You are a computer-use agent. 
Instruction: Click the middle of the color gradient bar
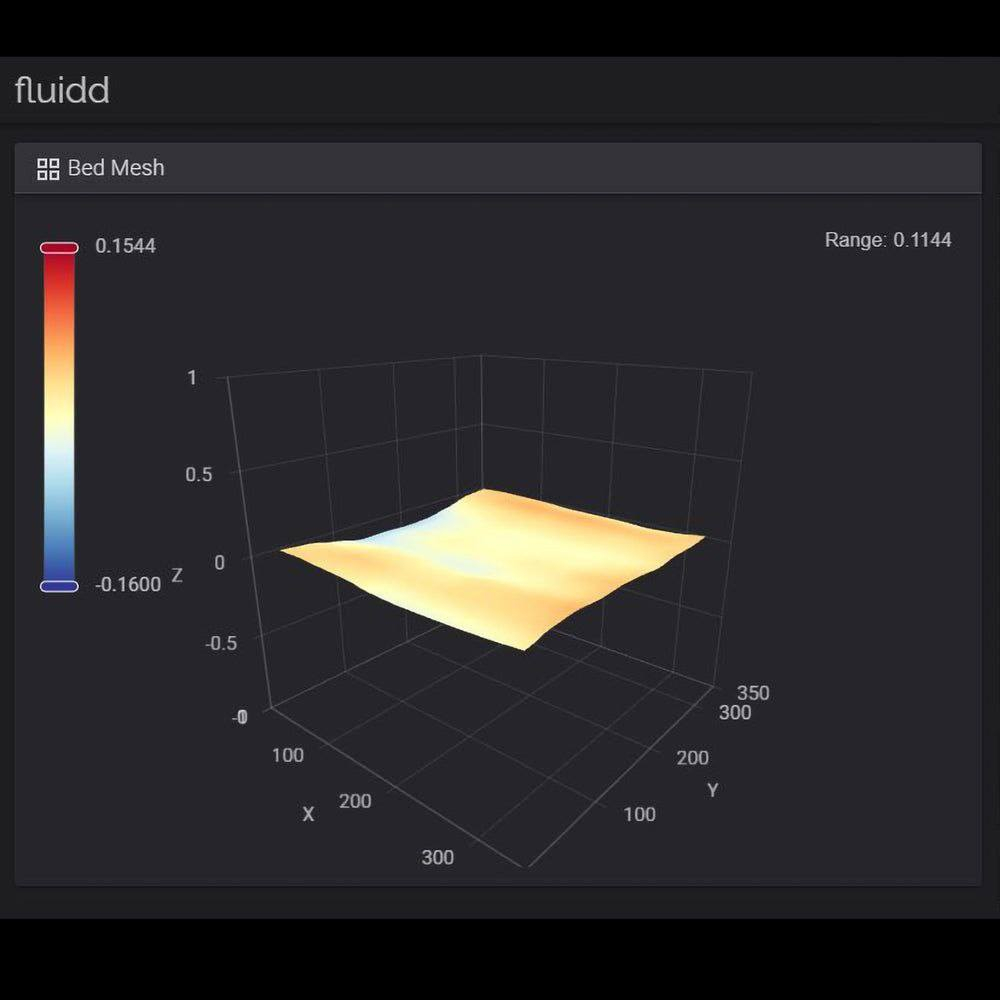59,417
